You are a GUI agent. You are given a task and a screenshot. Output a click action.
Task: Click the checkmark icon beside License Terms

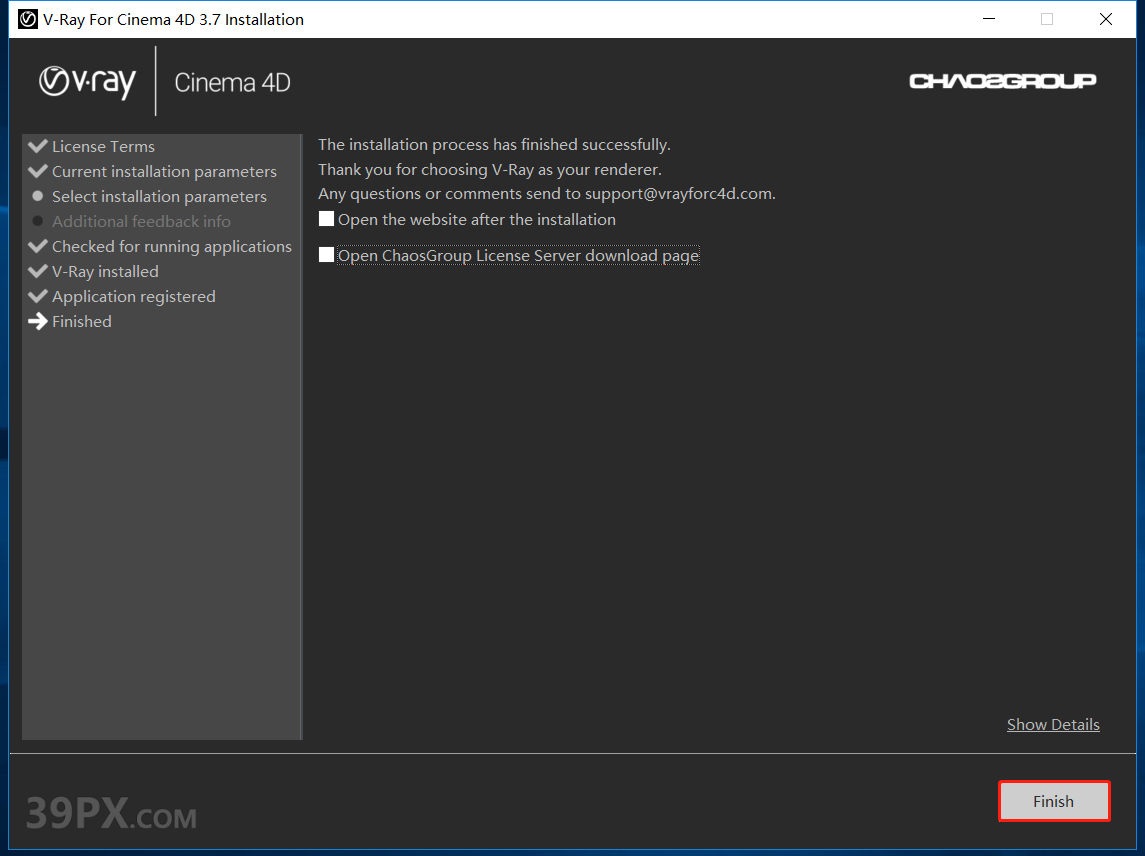pos(37,146)
